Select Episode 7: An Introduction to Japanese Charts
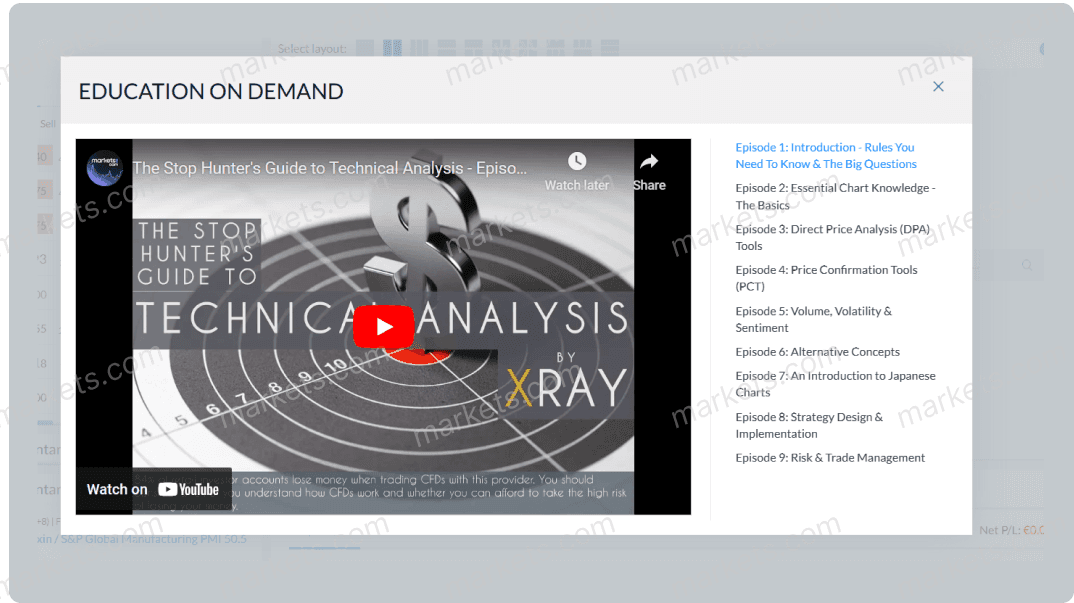Image resolution: width=1074 pixels, height=603 pixels. pos(835,383)
